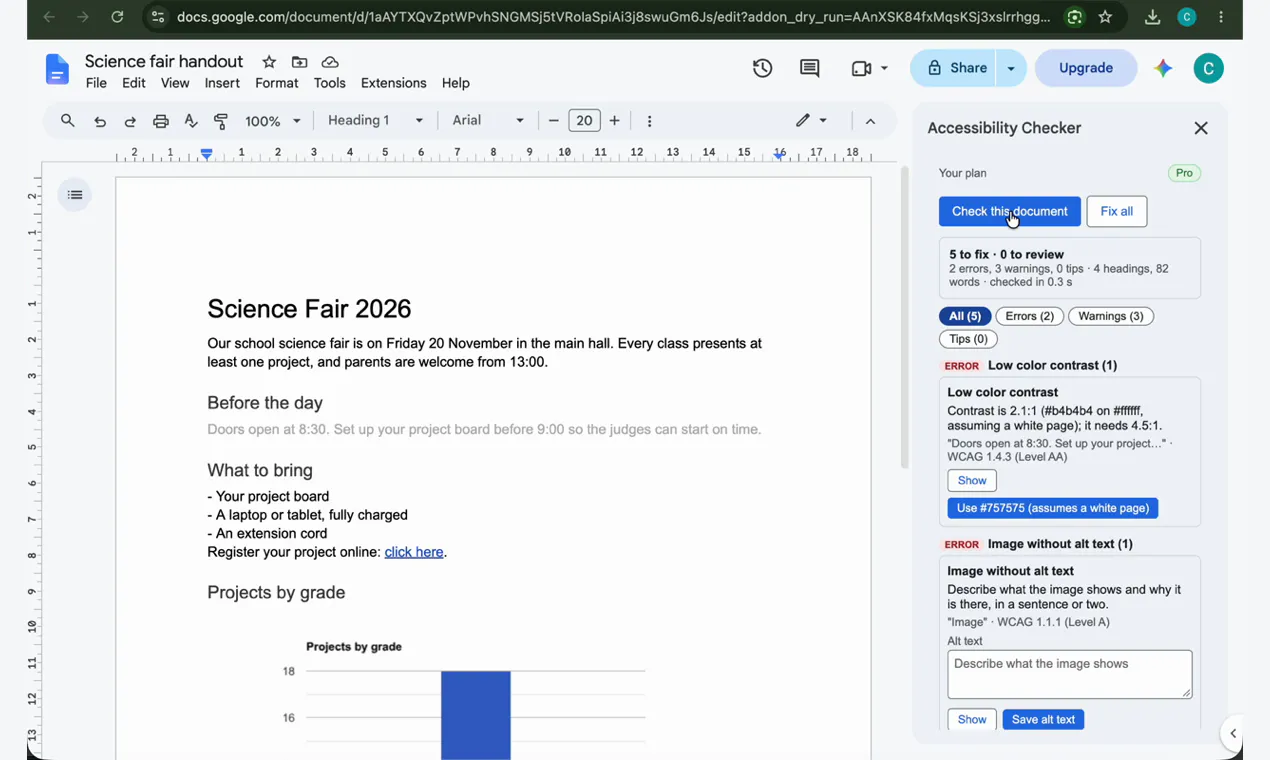The width and height of the screenshot is (1270, 760).
Task: Open the Format menu
Action: (x=277, y=83)
